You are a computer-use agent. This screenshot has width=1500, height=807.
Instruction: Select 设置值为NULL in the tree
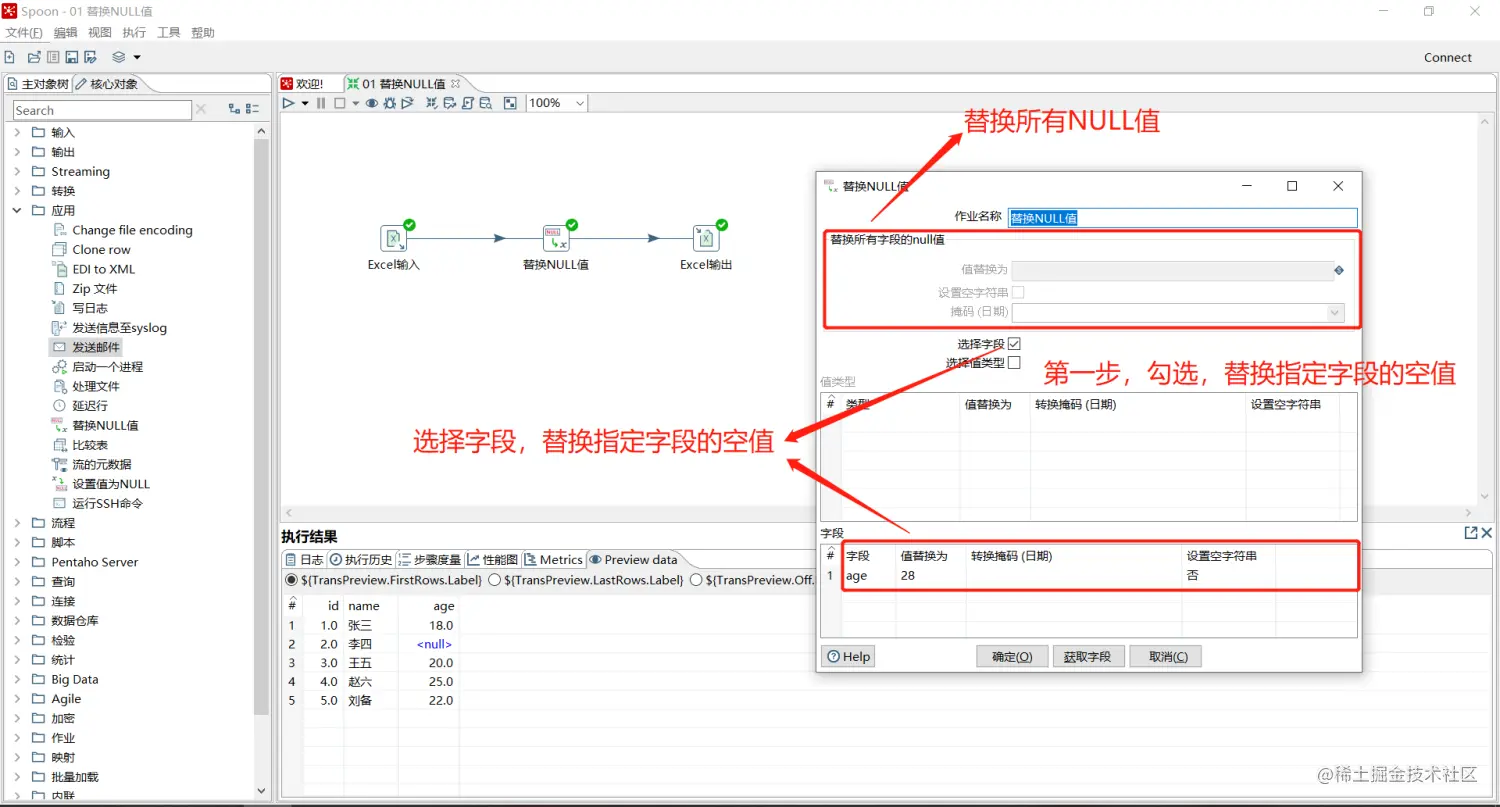pos(110,483)
